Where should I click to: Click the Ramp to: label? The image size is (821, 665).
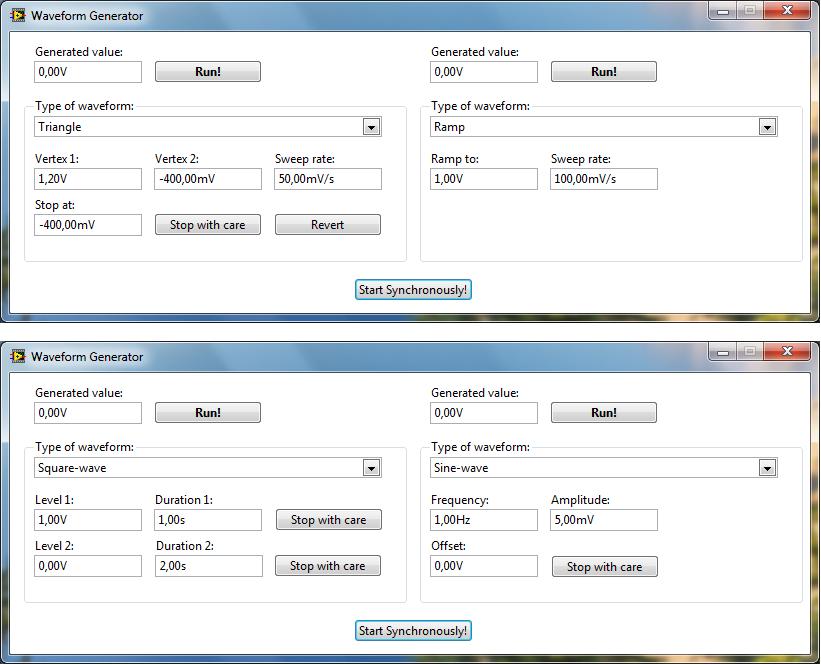tap(454, 159)
